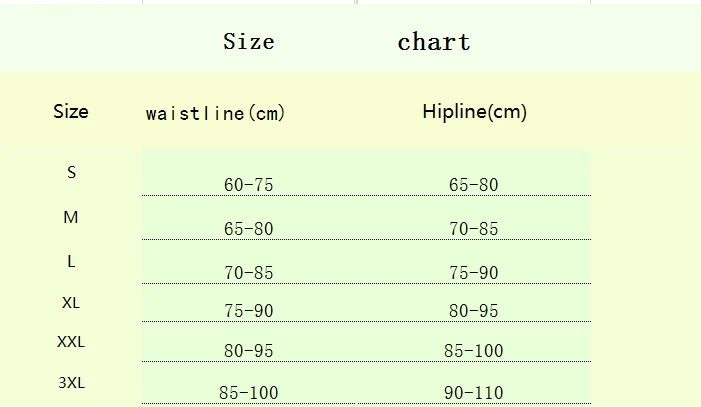Viewport: 701px width, 407px height.
Task: Click the M size row label
Action: click(x=71, y=217)
